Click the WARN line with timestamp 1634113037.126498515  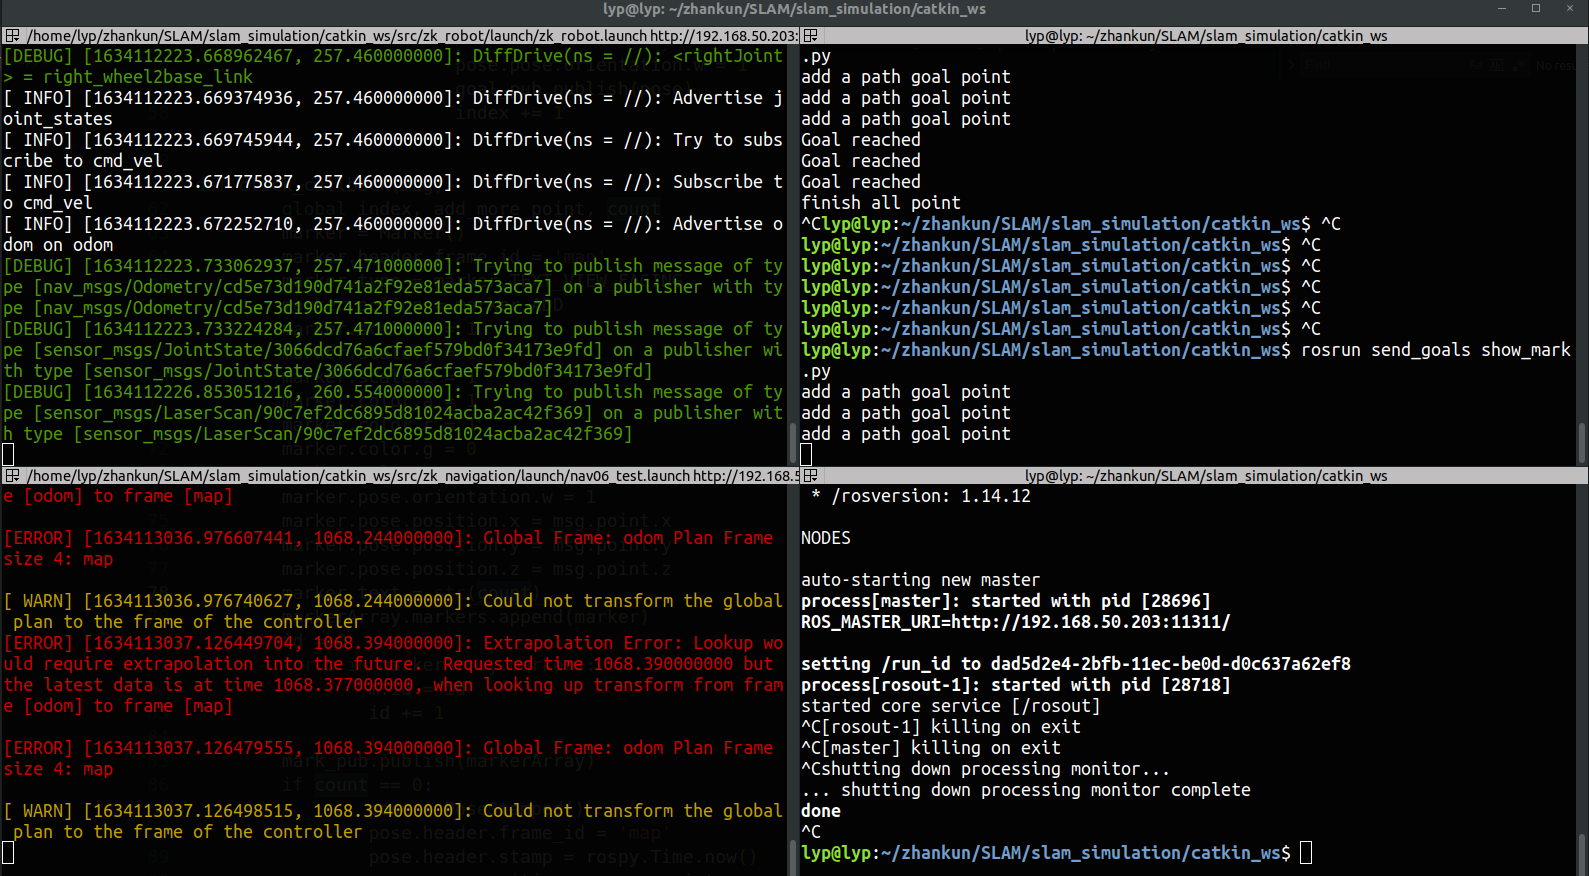(393, 821)
